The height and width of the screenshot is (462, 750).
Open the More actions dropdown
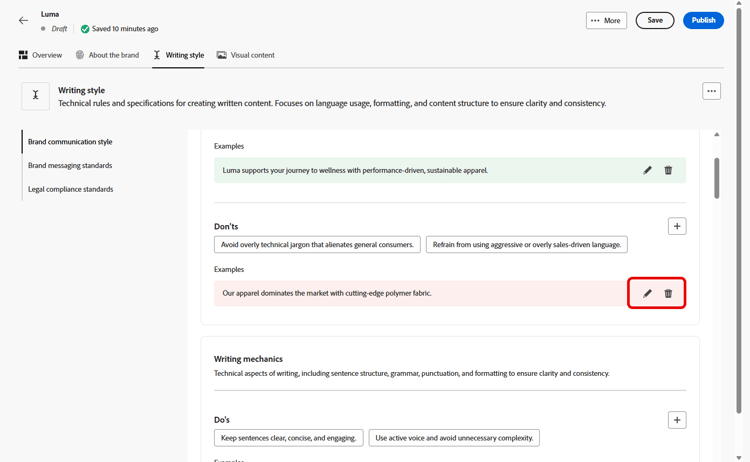(x=606, y=20)
